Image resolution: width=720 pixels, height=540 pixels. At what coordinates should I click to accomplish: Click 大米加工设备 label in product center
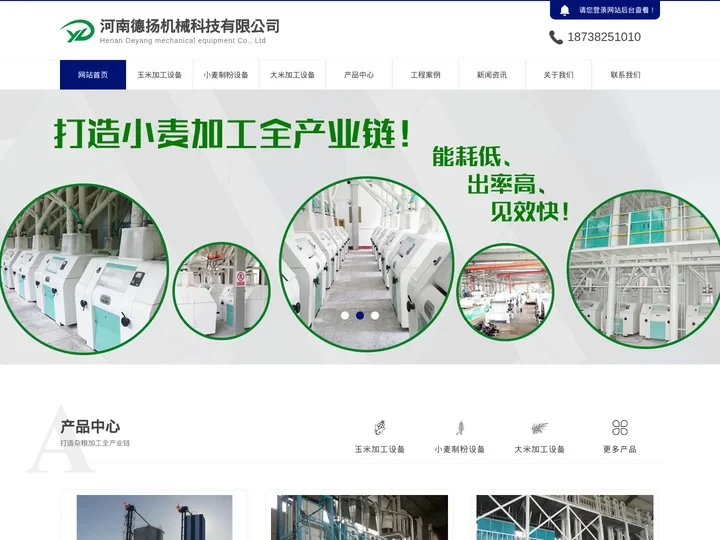pyautogui.click(x=540, y=449)
